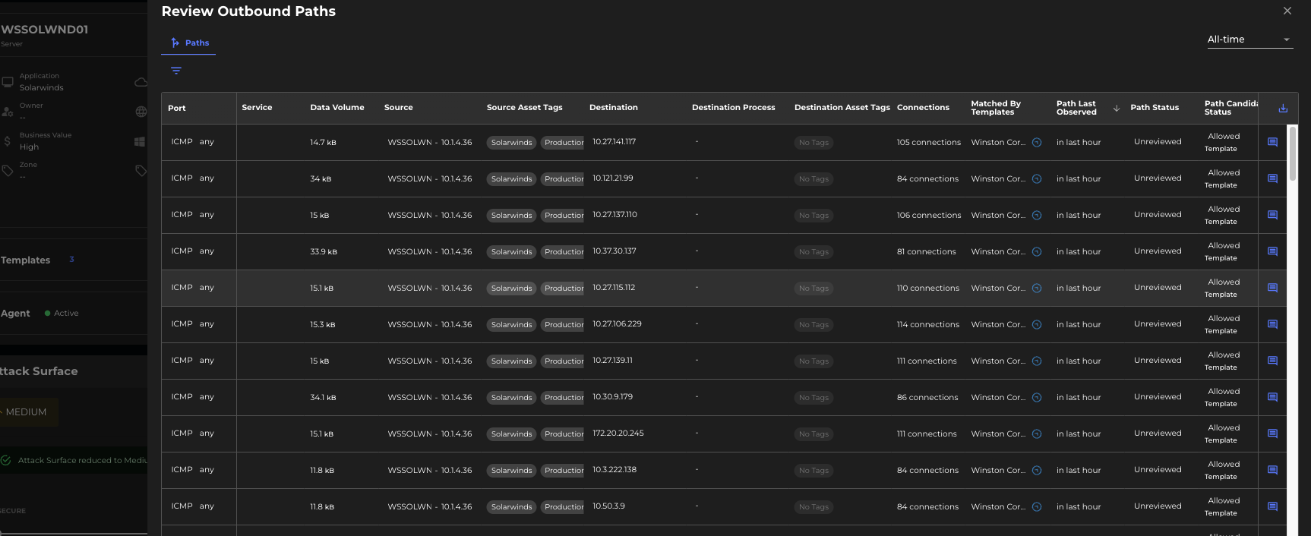Click the sort arrow beside Path Last Observed
The image size is (1311, 536).
[1116, 108]
